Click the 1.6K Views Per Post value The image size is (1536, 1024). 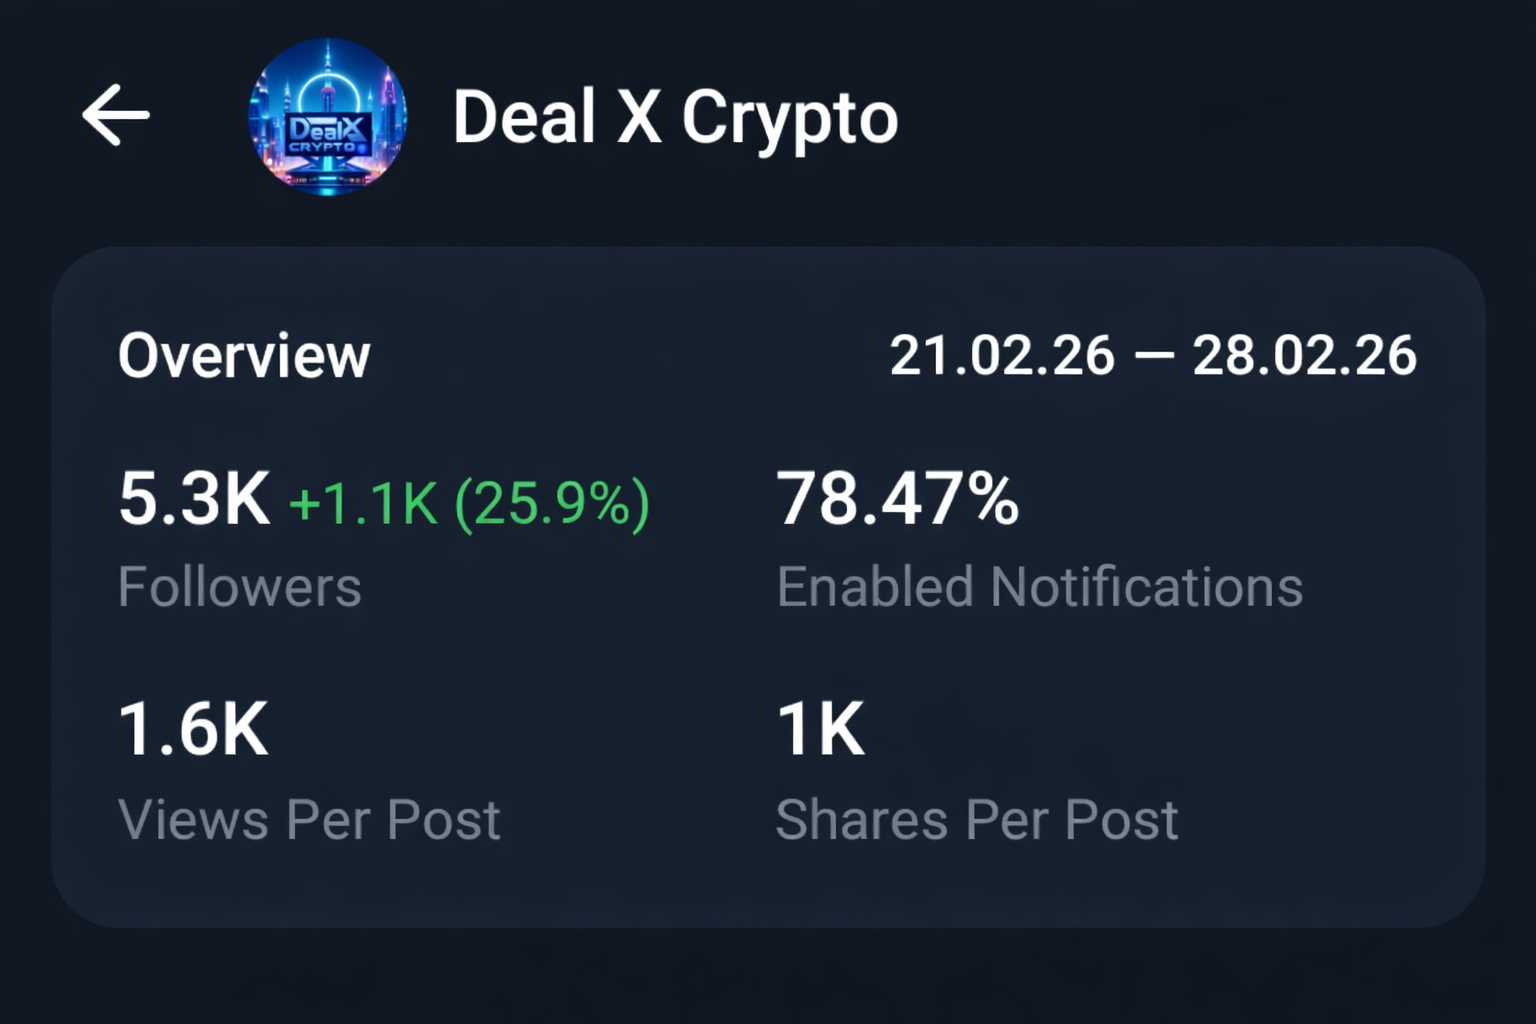pyautogui.click(x=192, y=730)
